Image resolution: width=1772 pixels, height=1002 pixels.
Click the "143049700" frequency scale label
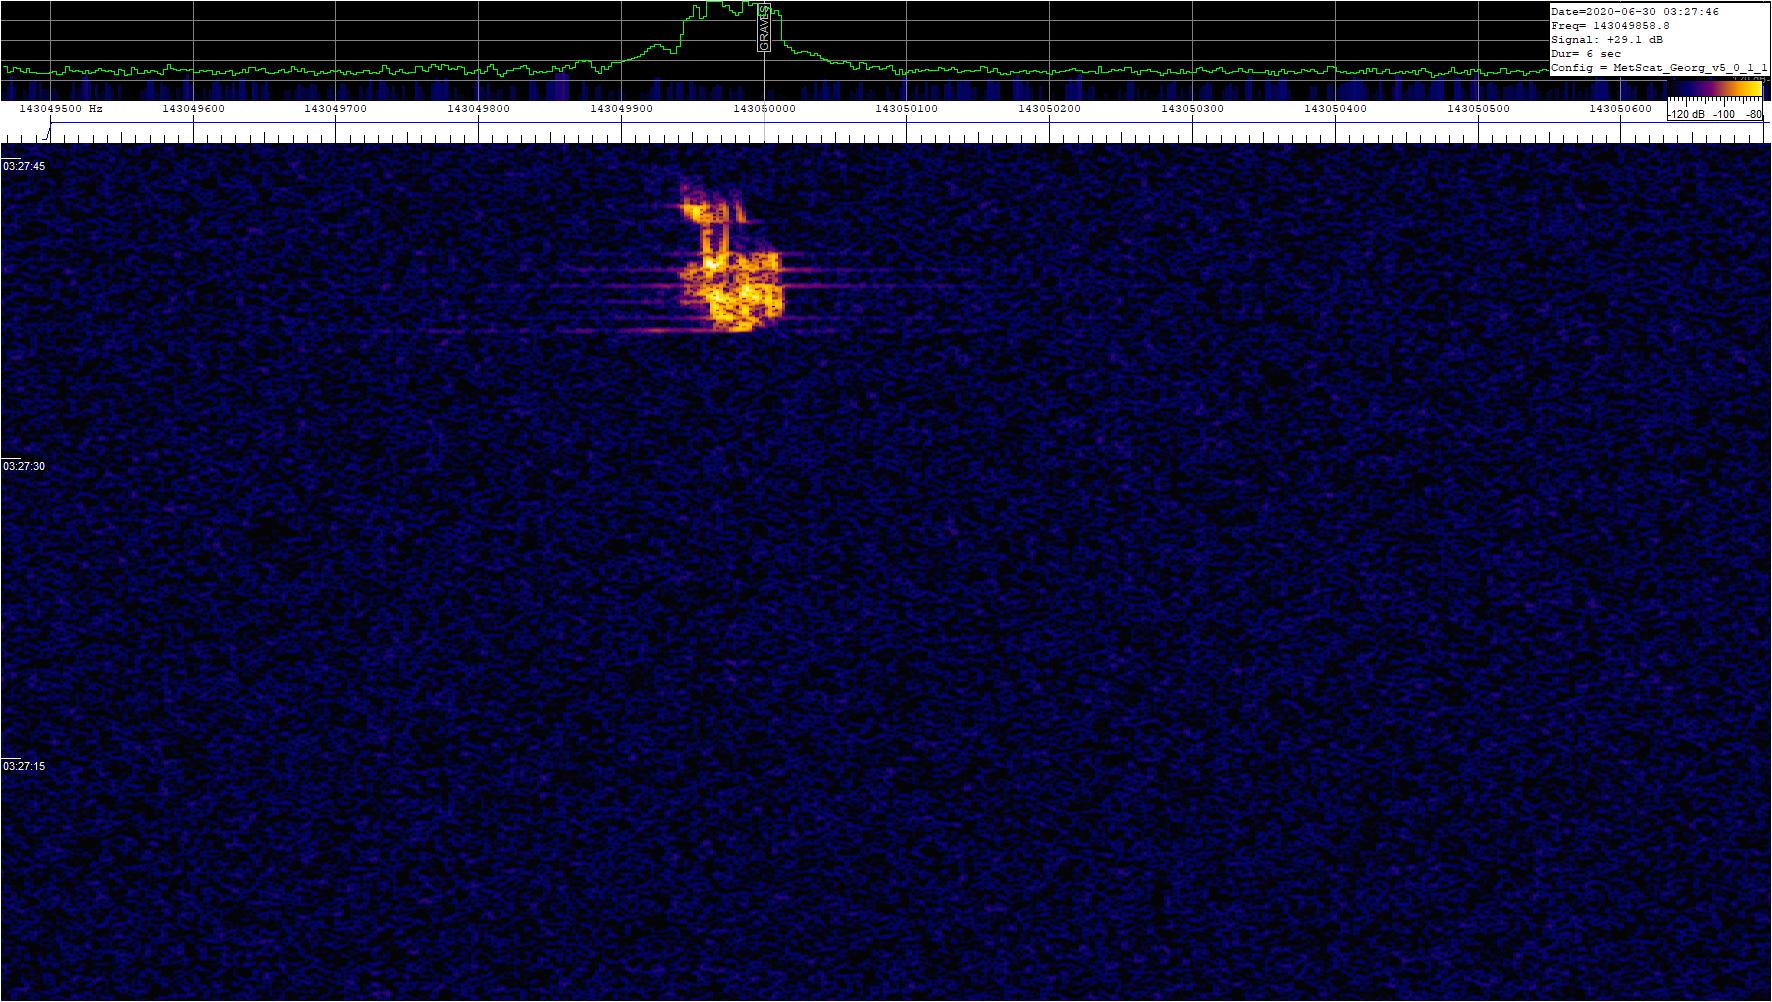pyautogui.click(x=336, y=108)
